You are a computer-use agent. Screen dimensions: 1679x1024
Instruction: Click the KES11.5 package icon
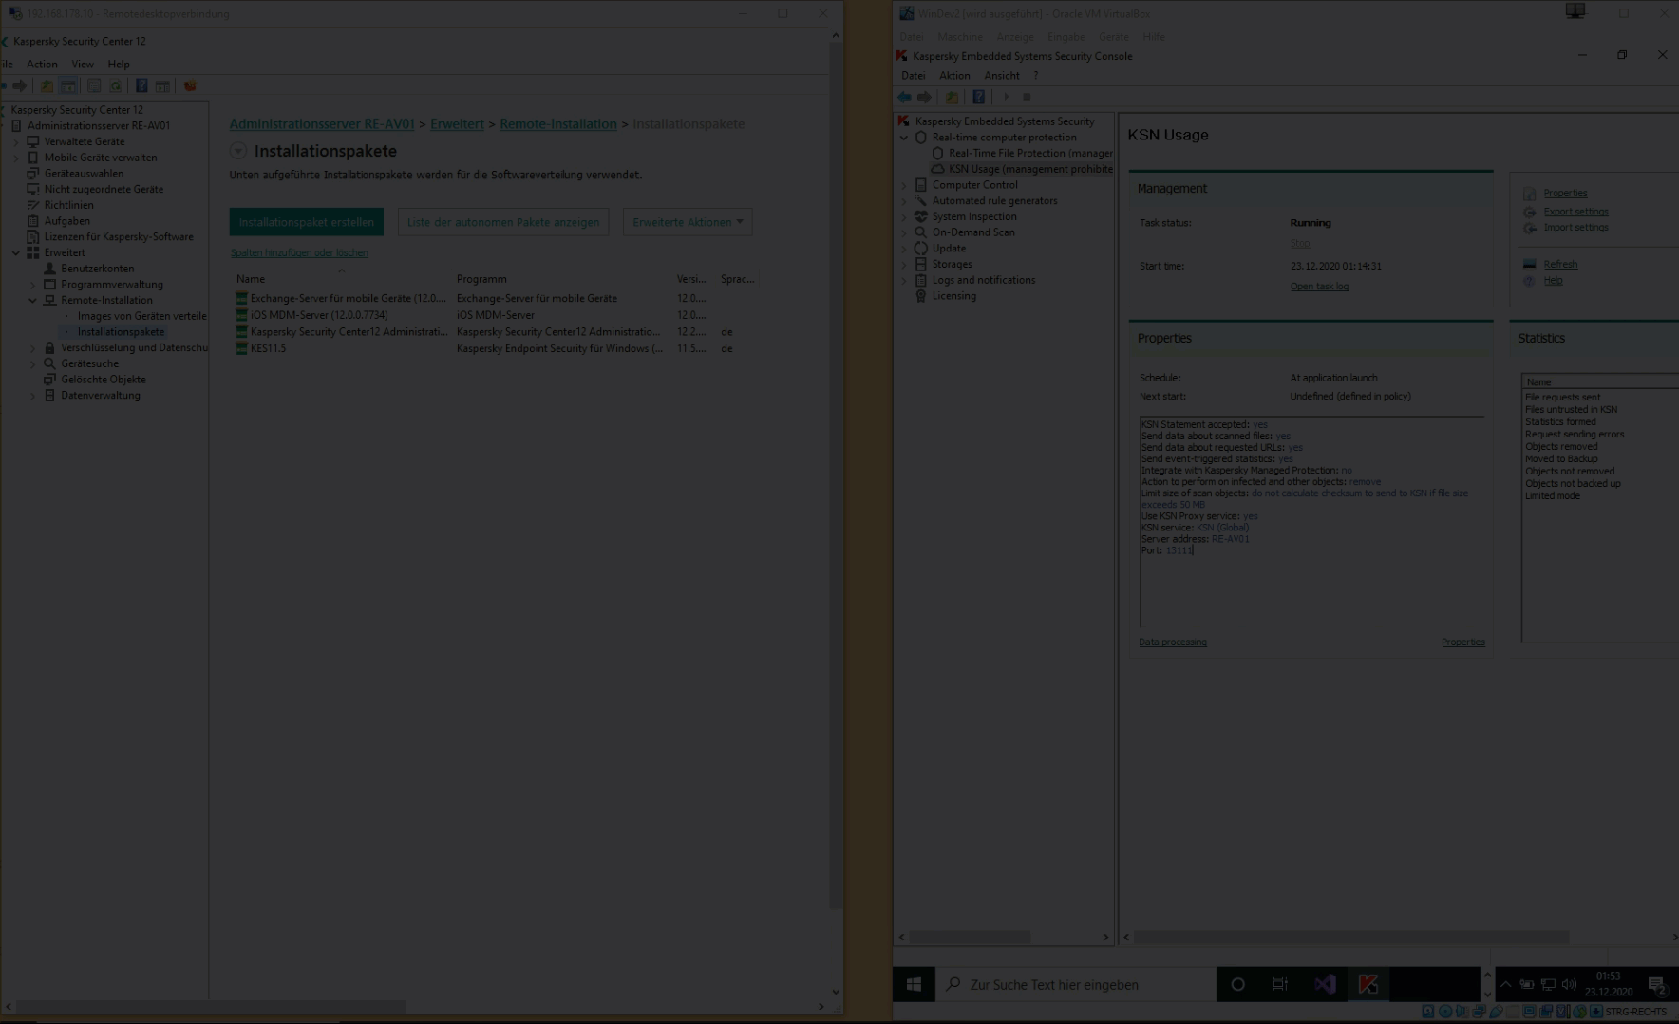coord(241,348)
